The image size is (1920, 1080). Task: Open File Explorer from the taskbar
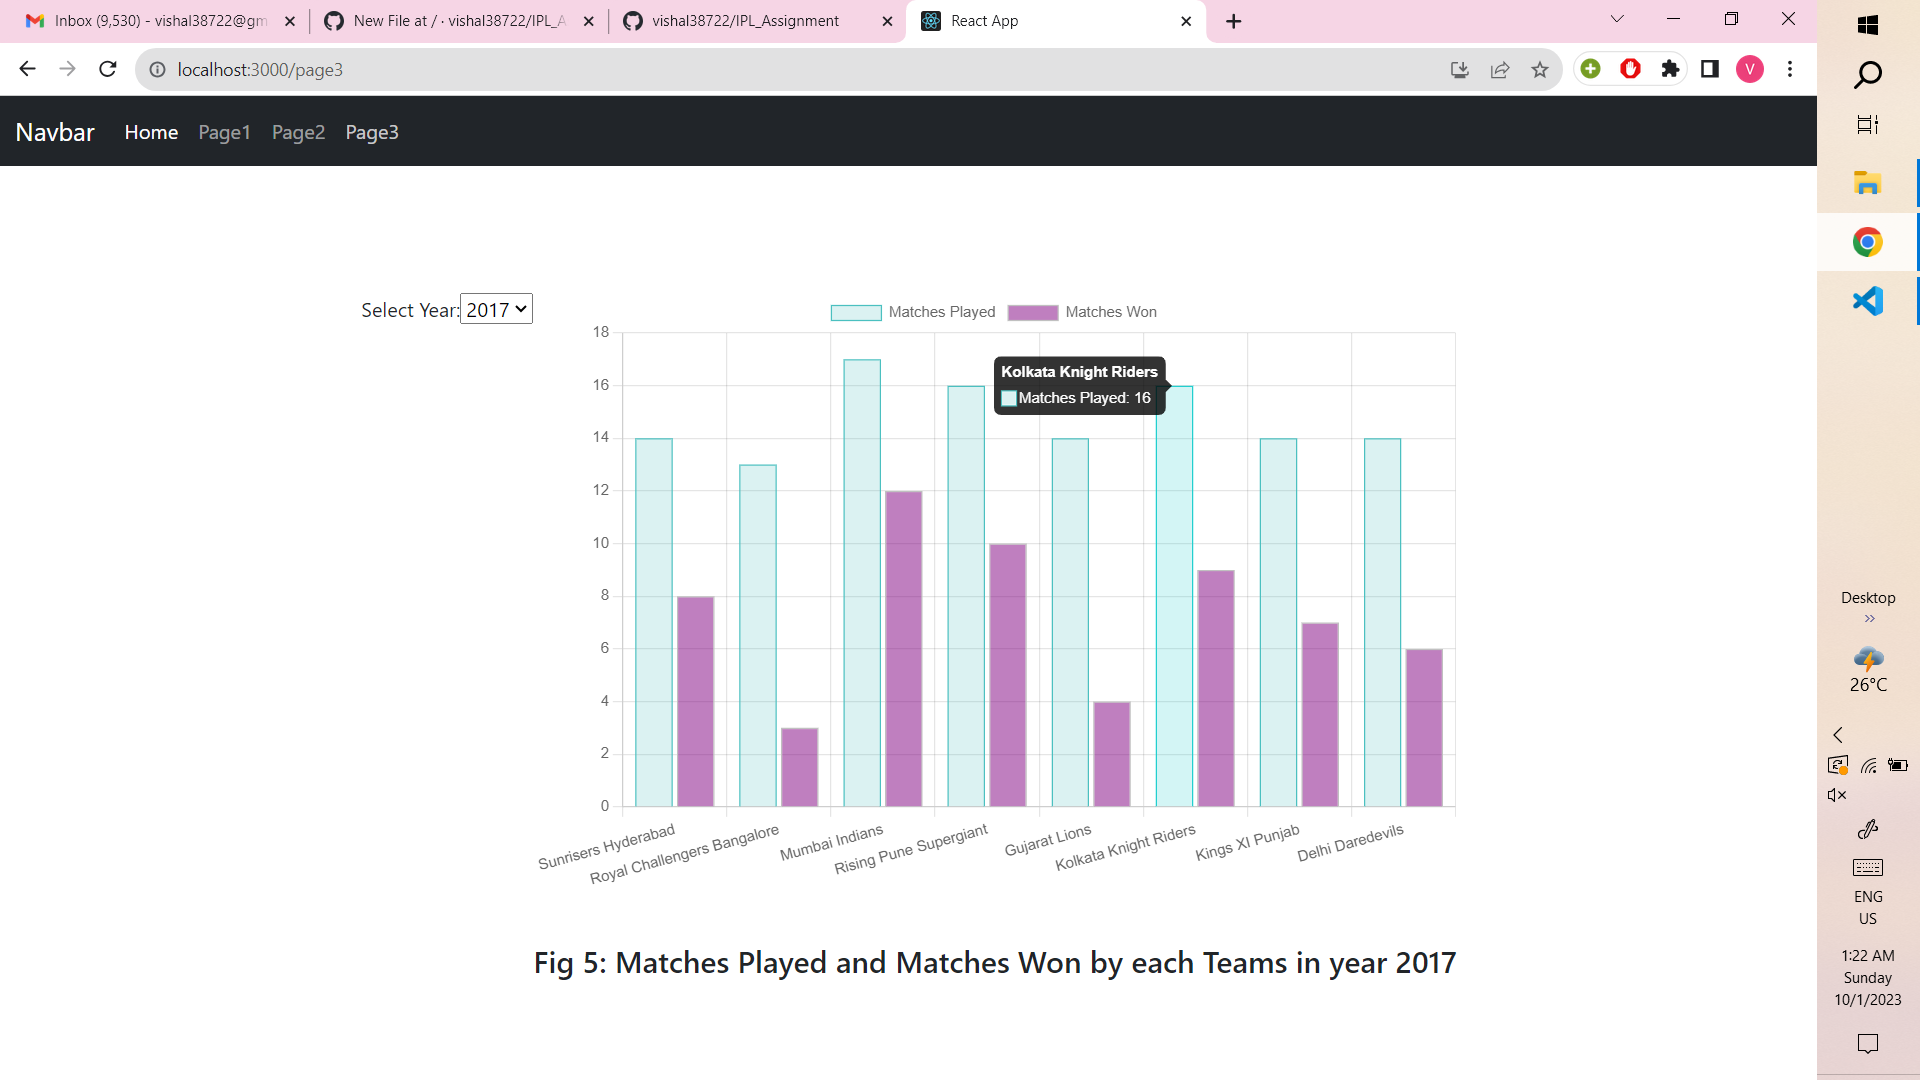tap(1868, 183)
